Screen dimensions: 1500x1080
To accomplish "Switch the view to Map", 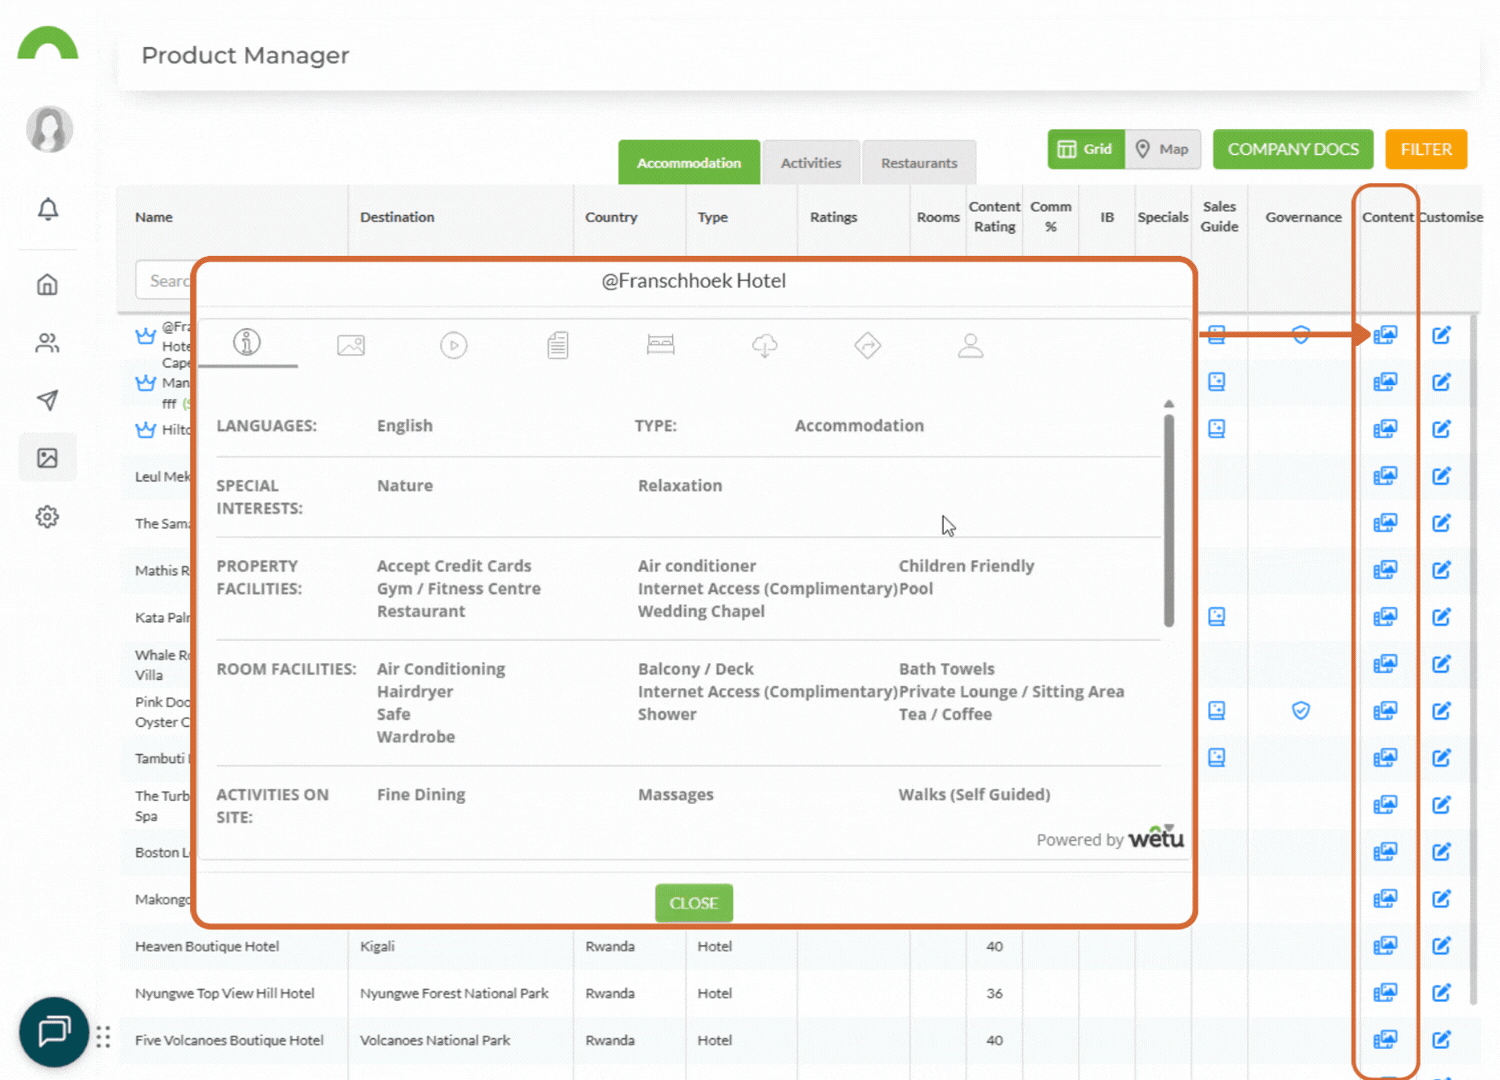I will click(1163, 149).
